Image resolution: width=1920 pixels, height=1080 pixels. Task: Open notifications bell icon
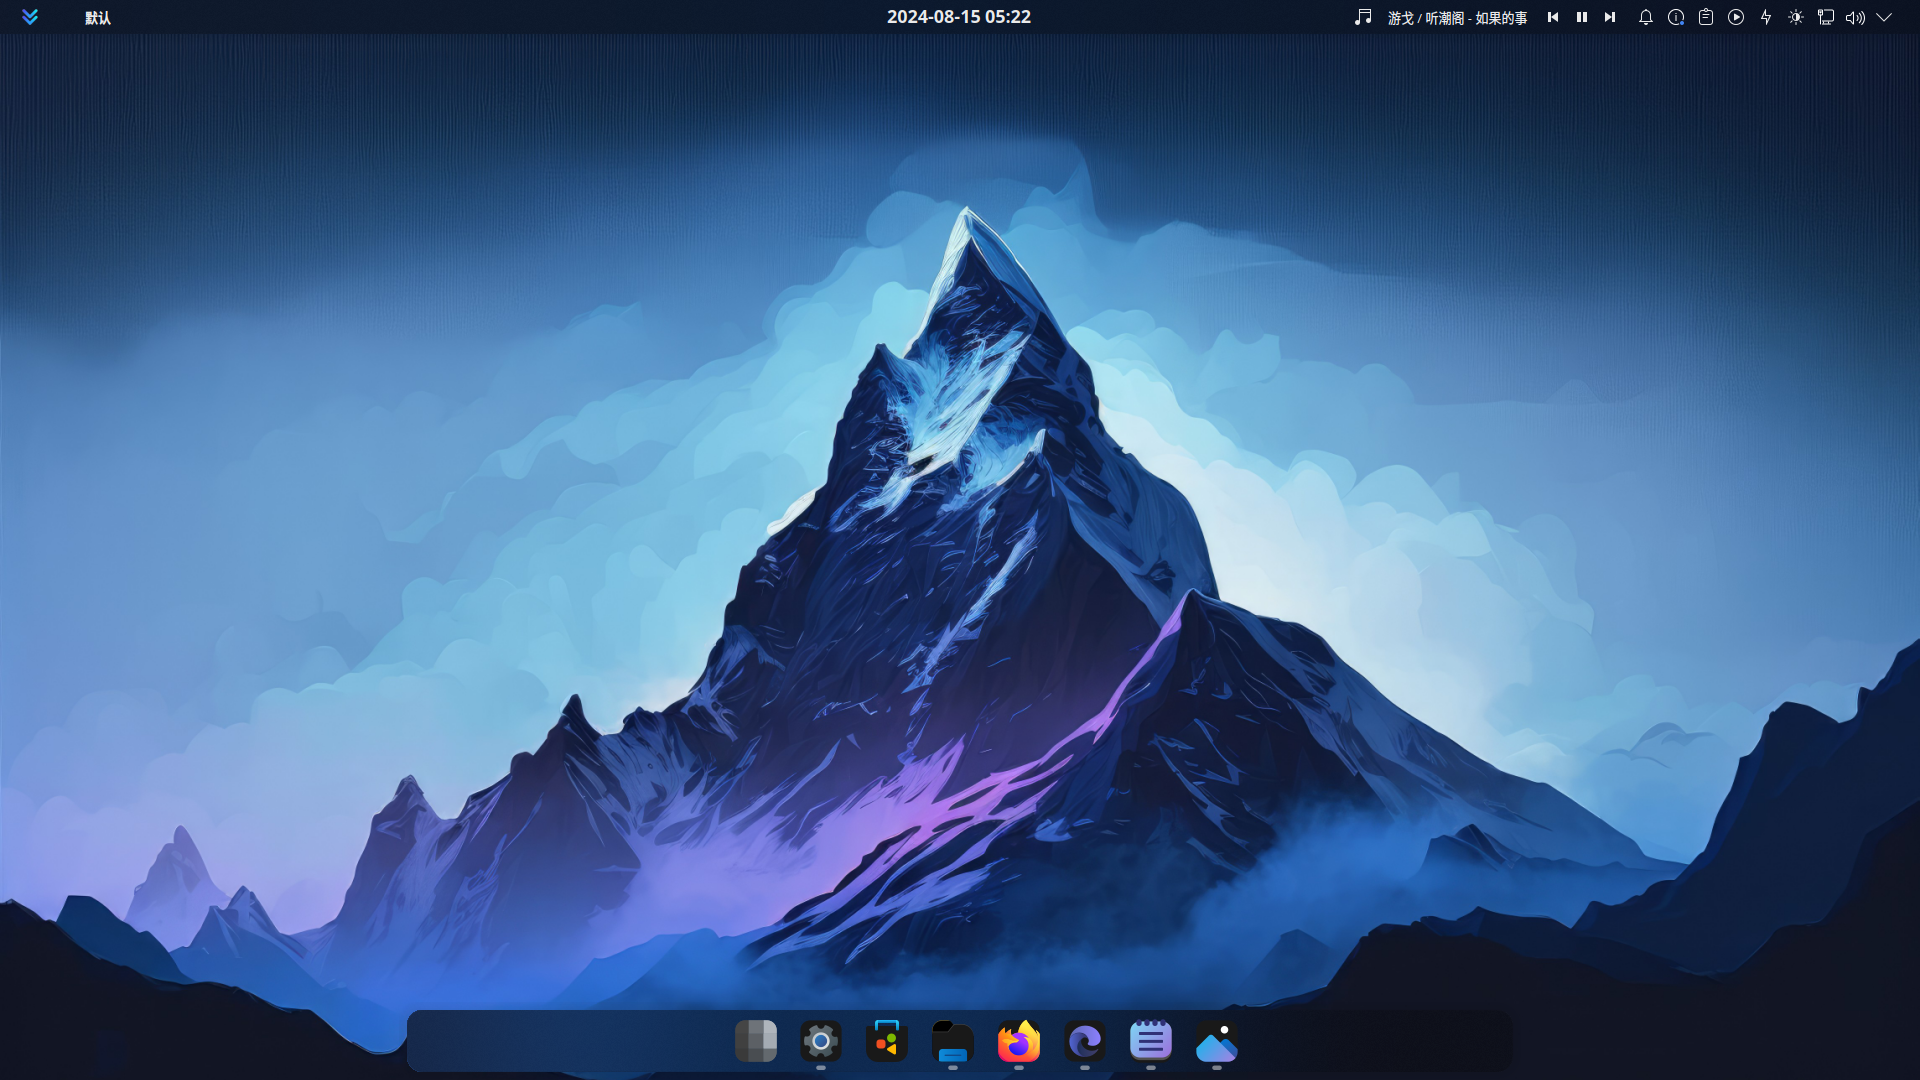pos(1646,17)
